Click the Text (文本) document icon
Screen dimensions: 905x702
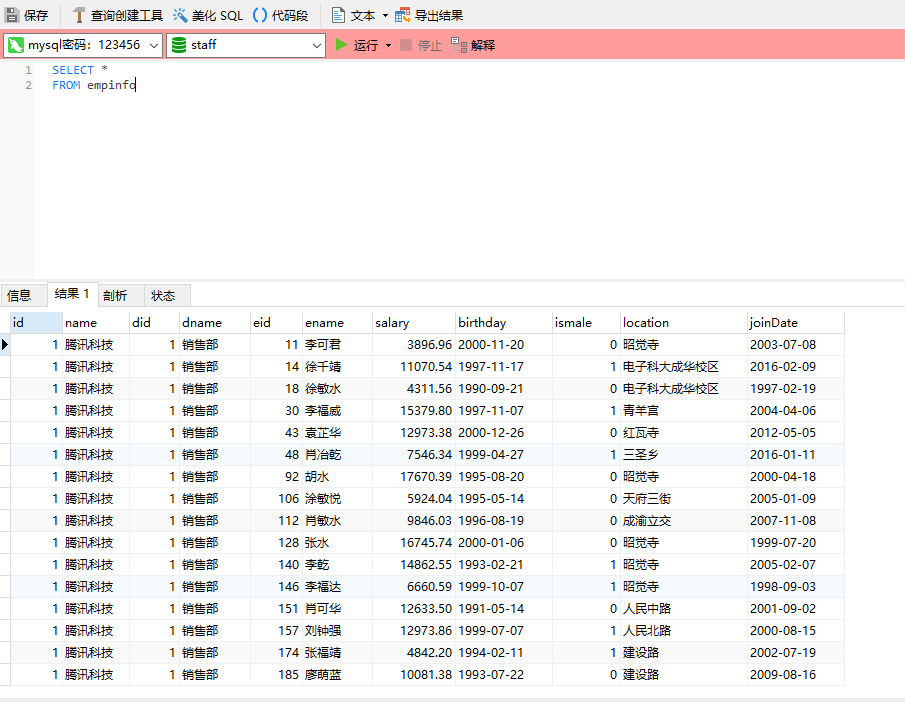pos(338,15)
